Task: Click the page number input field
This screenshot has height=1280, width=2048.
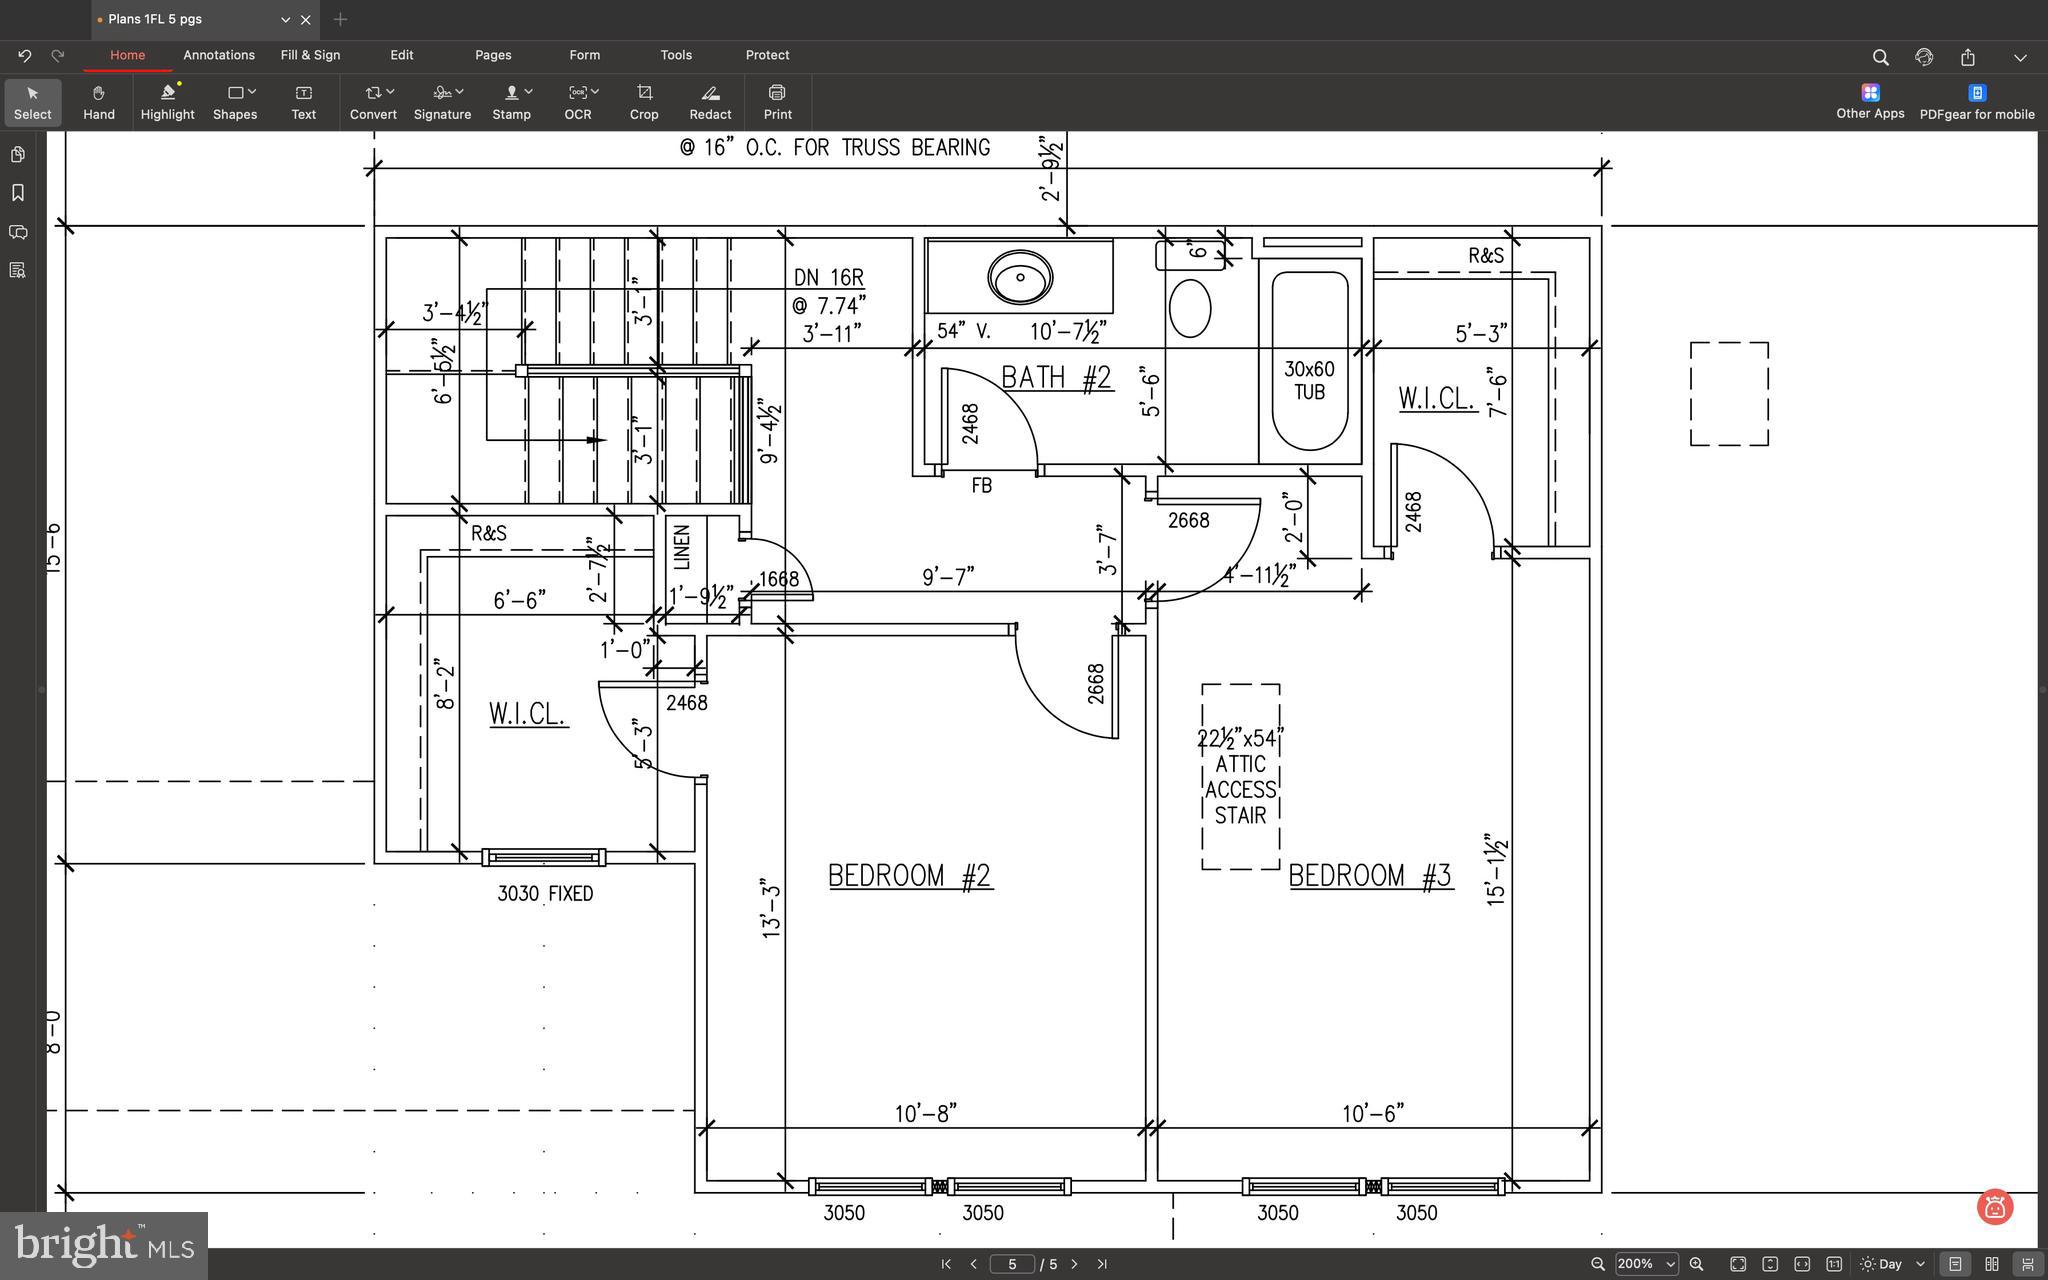Action: pos(1012,1264)
